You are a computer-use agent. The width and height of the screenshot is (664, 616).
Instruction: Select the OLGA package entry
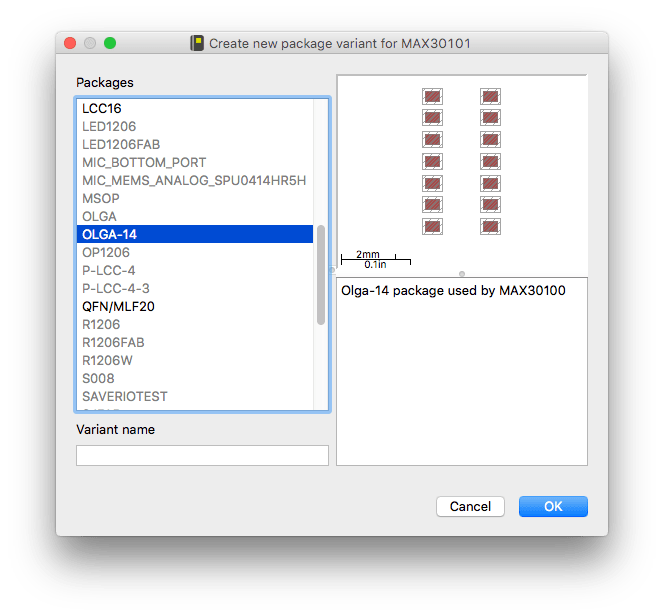click(x=195, y=216)
